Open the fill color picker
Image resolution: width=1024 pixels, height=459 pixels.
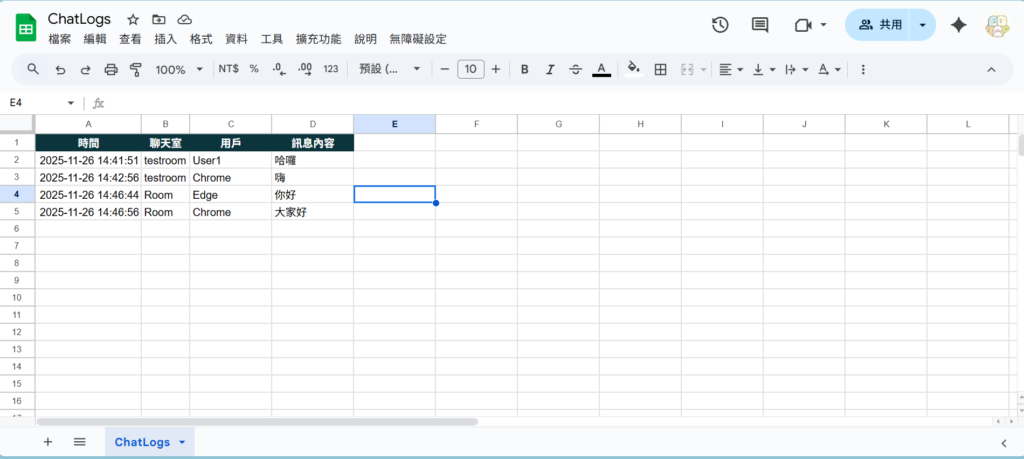632,69
